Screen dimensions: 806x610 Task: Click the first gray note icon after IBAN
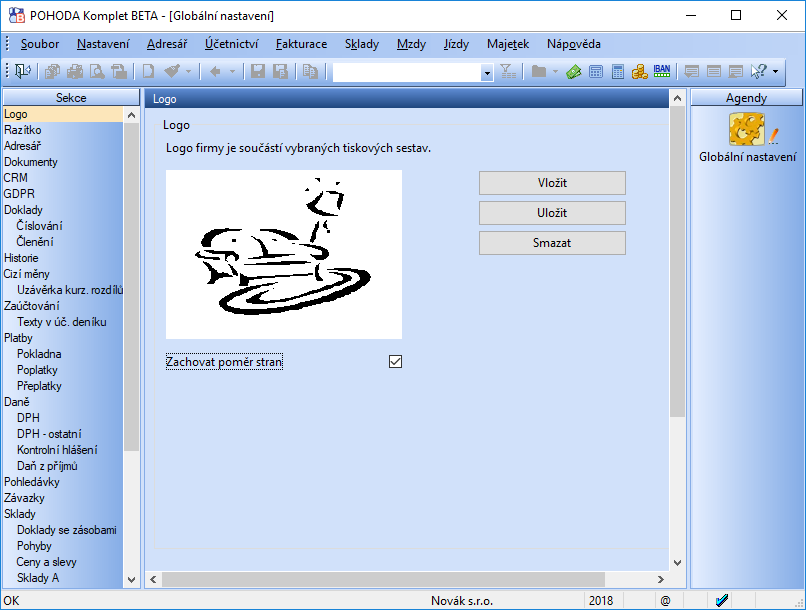(691, 71)
